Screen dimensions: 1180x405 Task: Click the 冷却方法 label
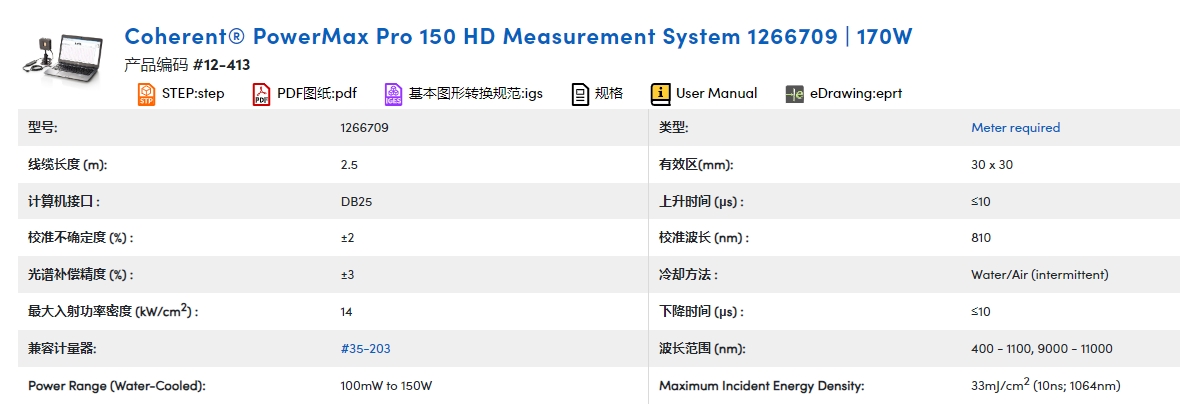tap(688, 275)
